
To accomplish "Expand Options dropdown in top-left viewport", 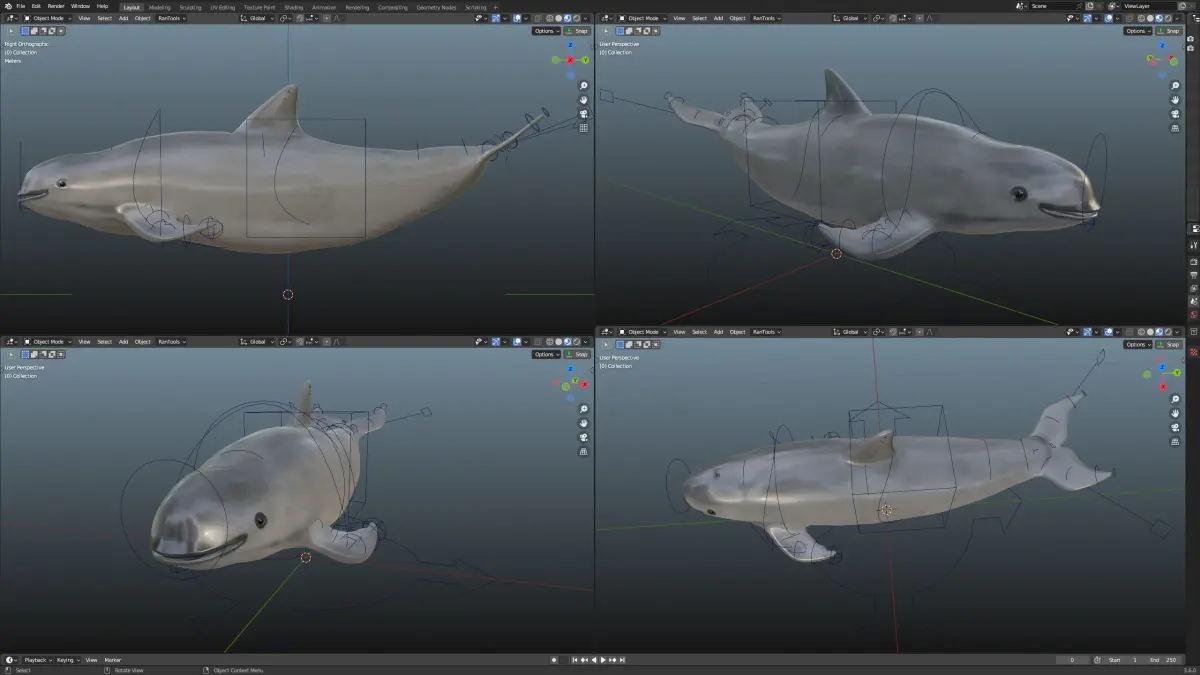I will (x=546, y=31).
